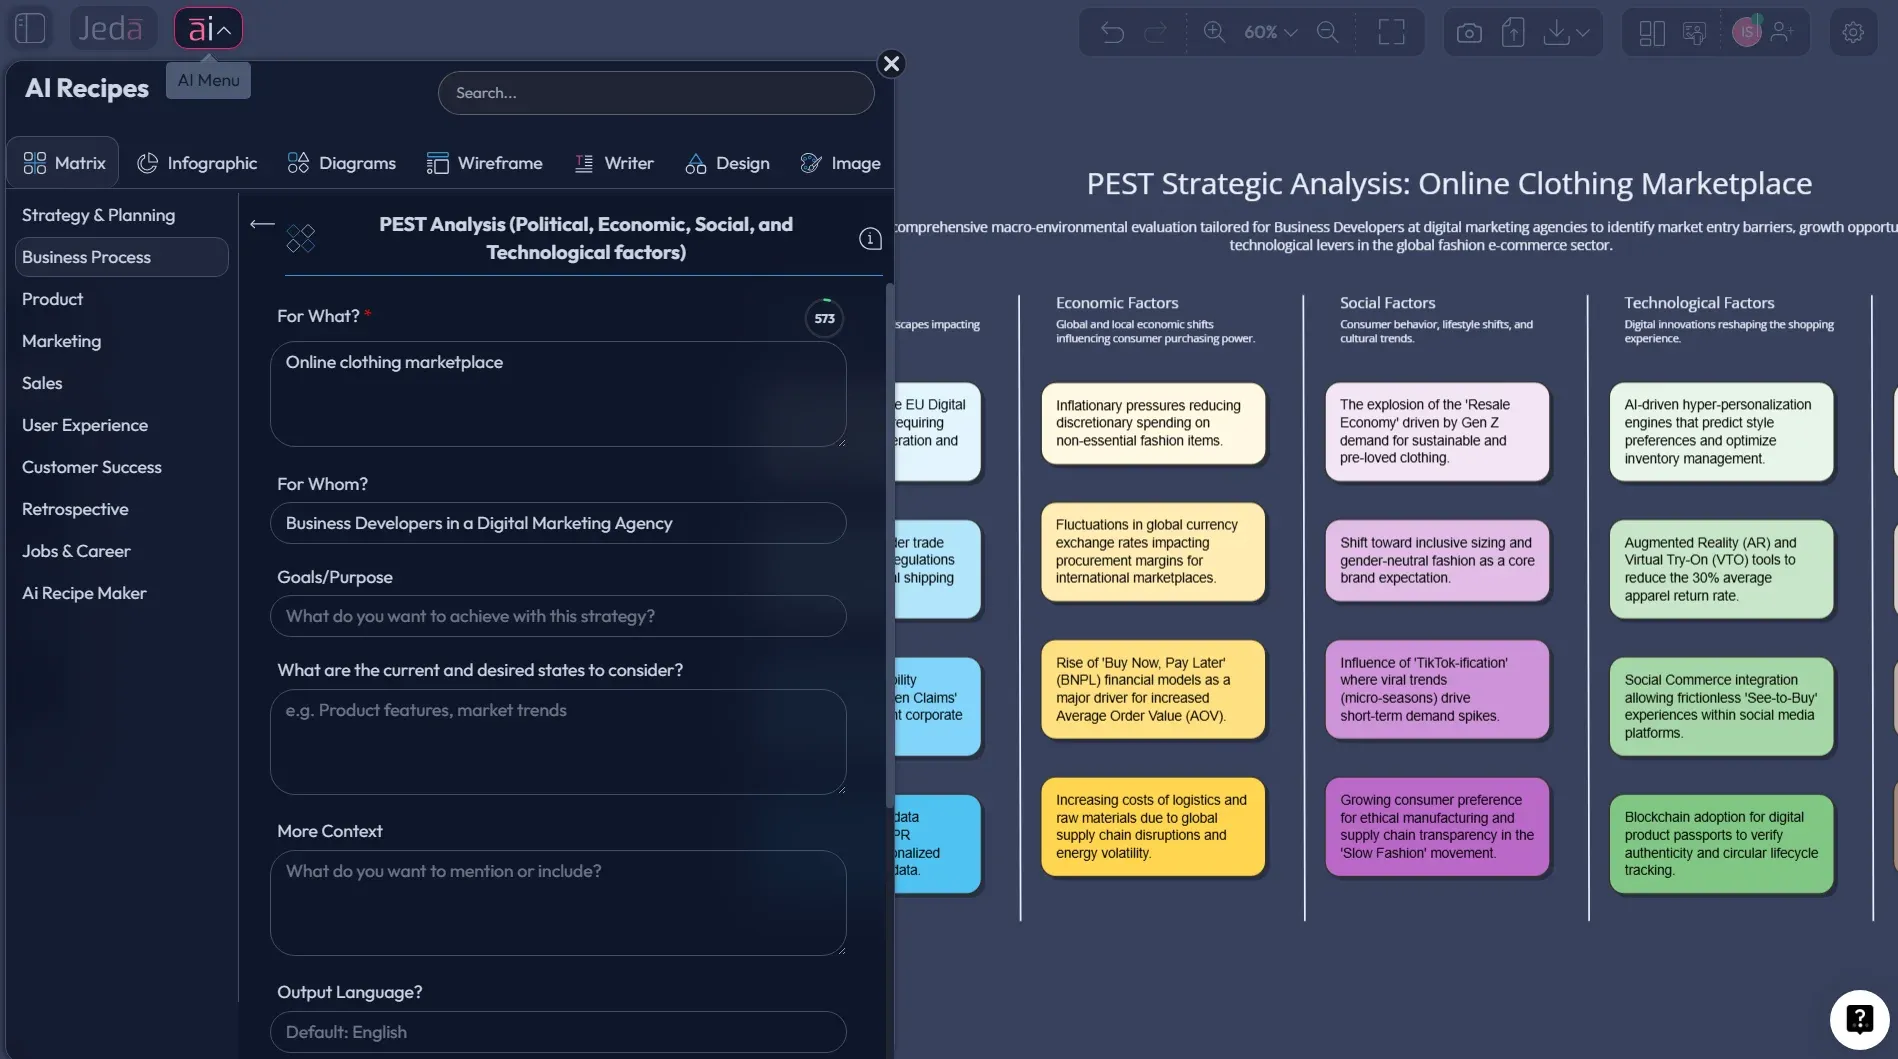
Task: Click the recipe Search field
Action: pyautogui.click(x=656, y=92)
